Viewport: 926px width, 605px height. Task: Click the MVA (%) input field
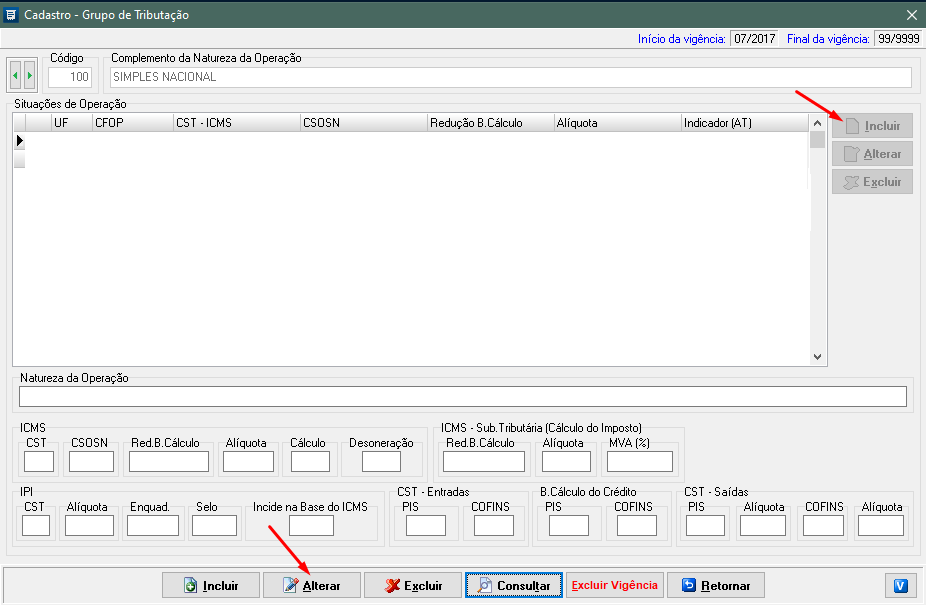tap(640, 461)
